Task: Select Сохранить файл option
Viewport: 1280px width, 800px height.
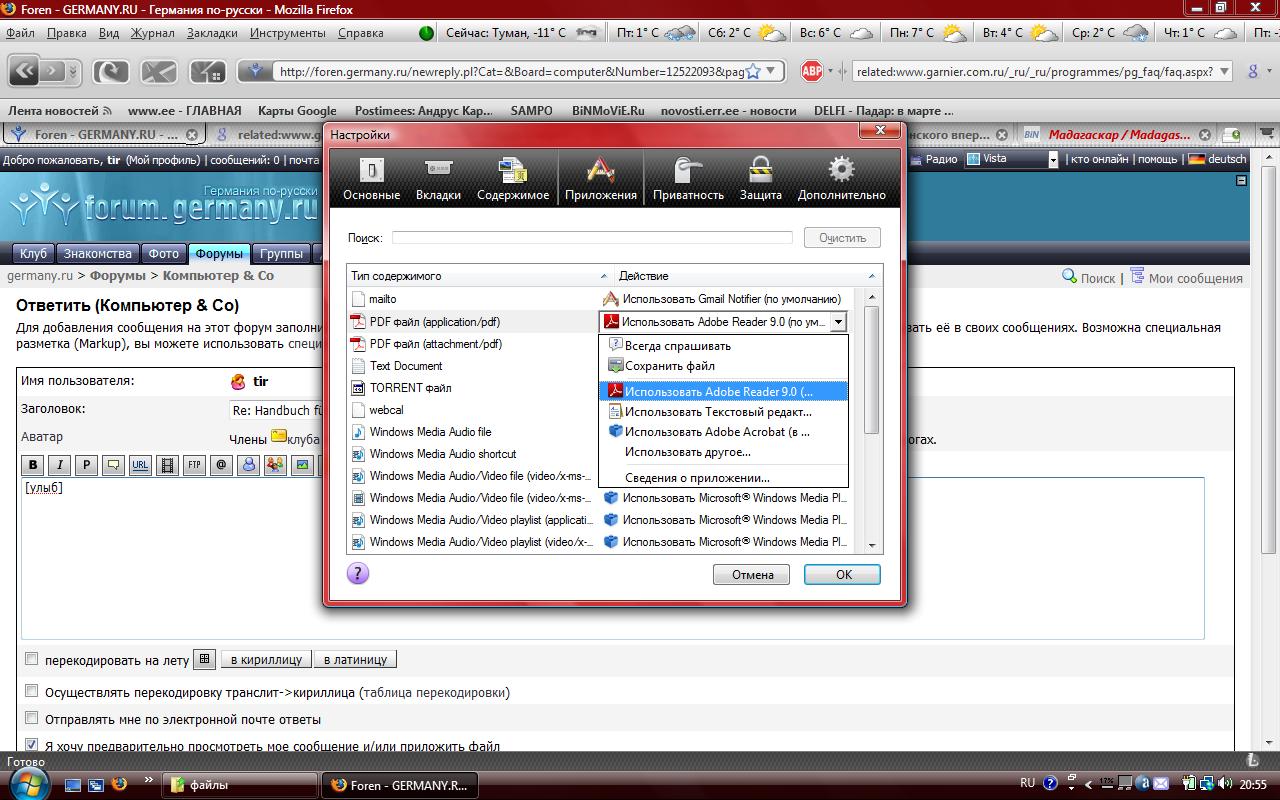Action: coord(723,366)
